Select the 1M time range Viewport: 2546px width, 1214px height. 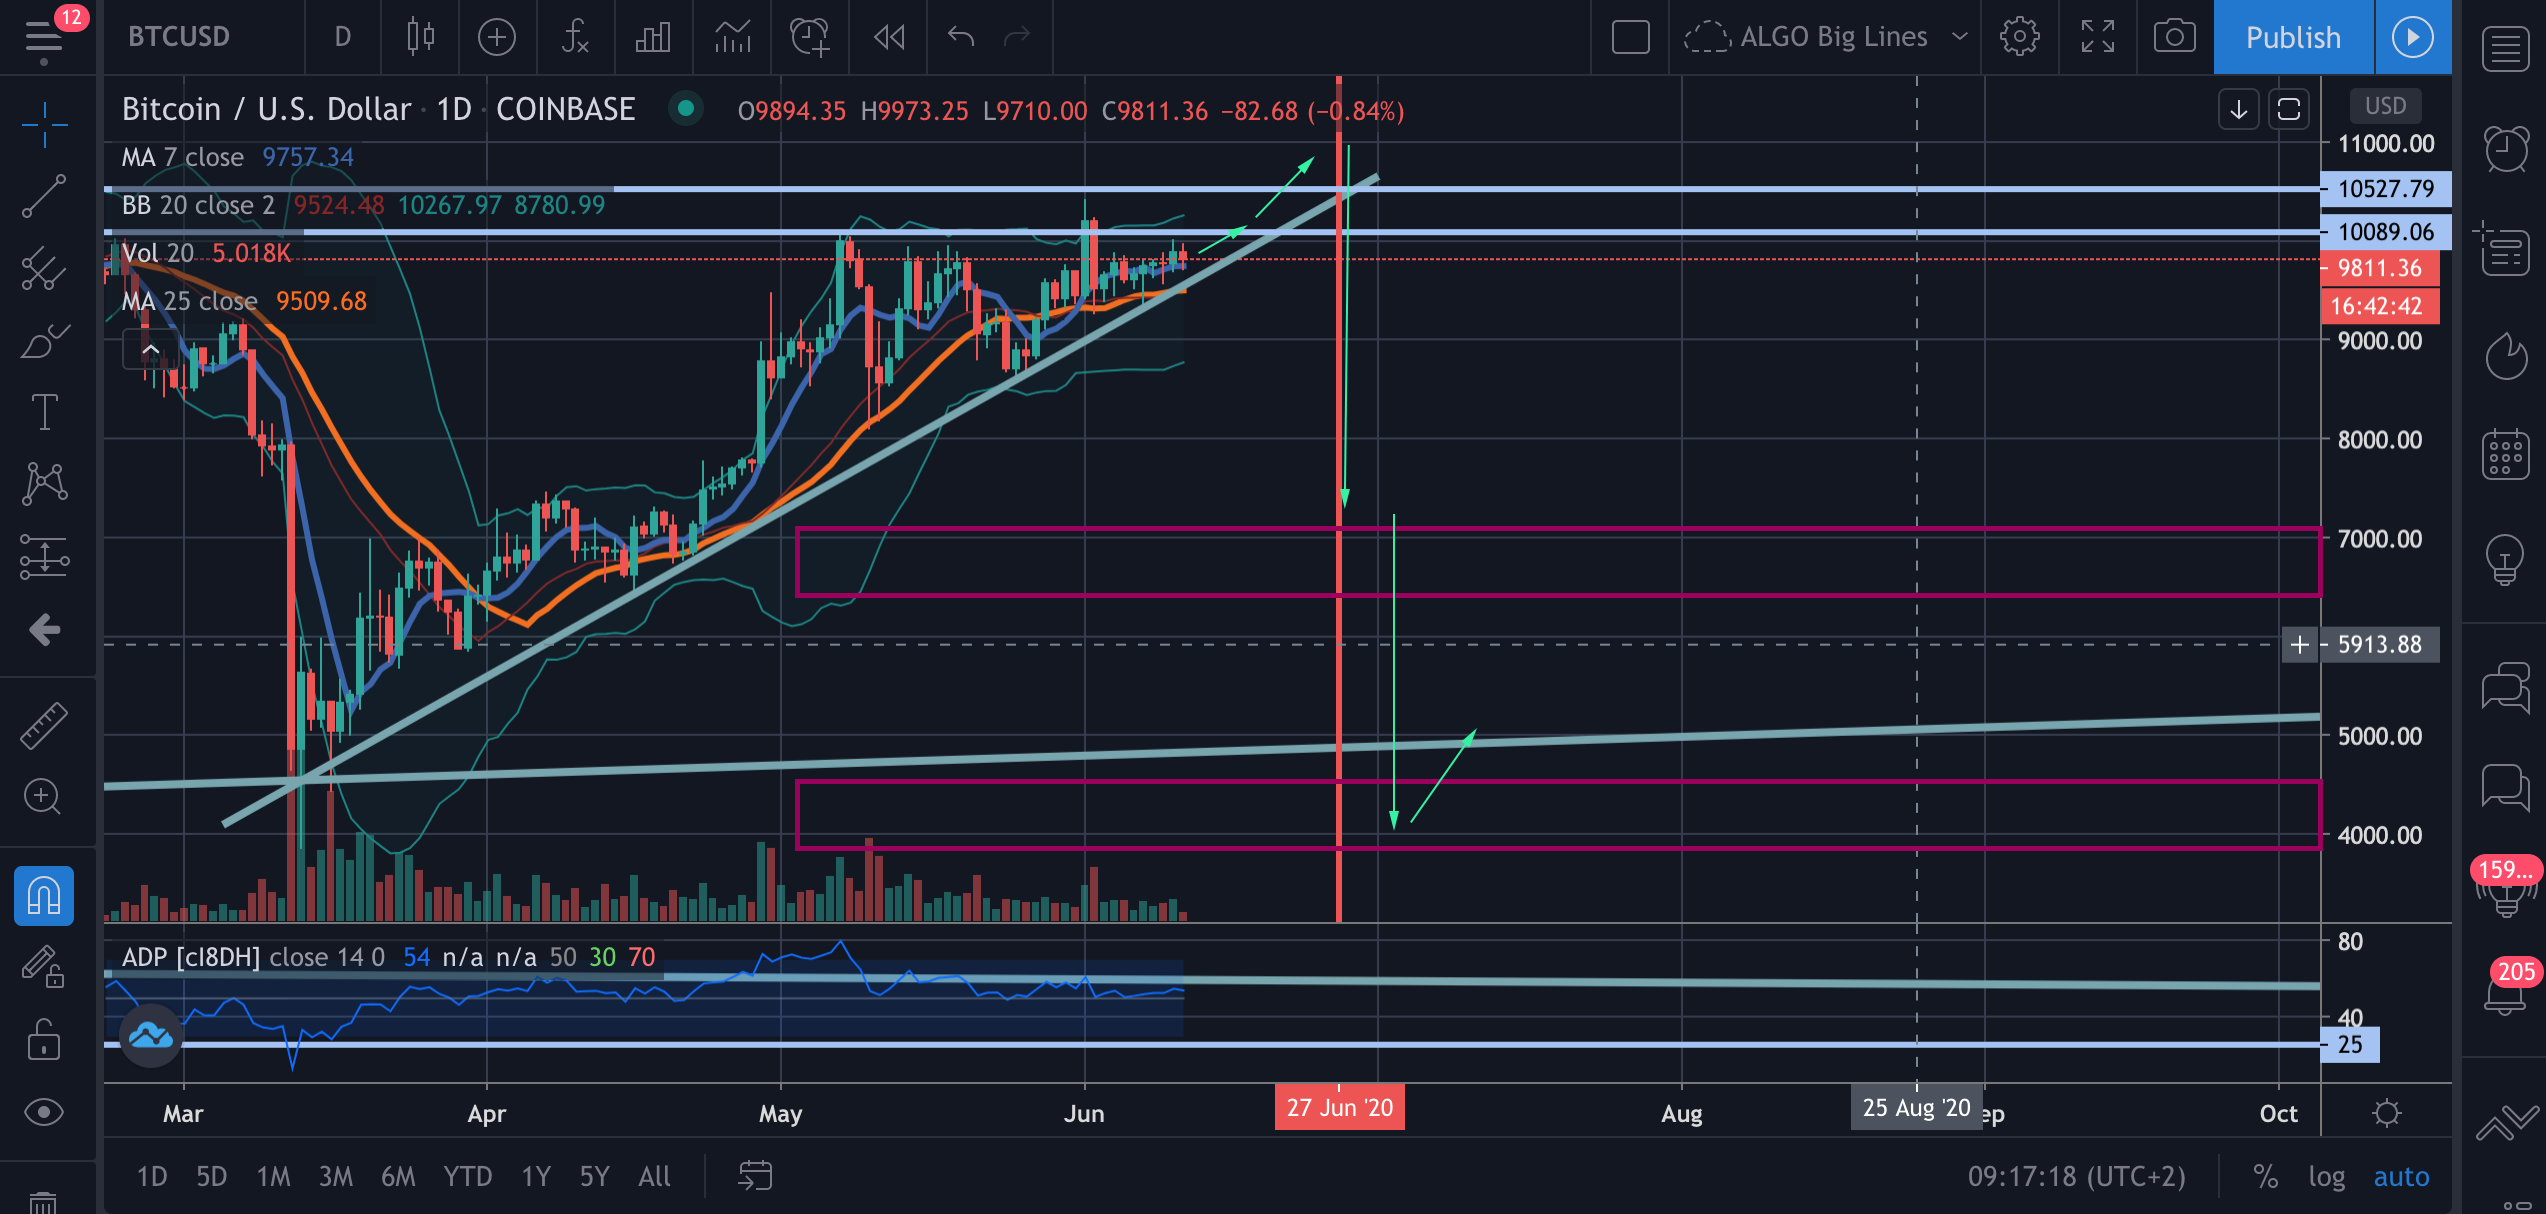coord(273,1176)
